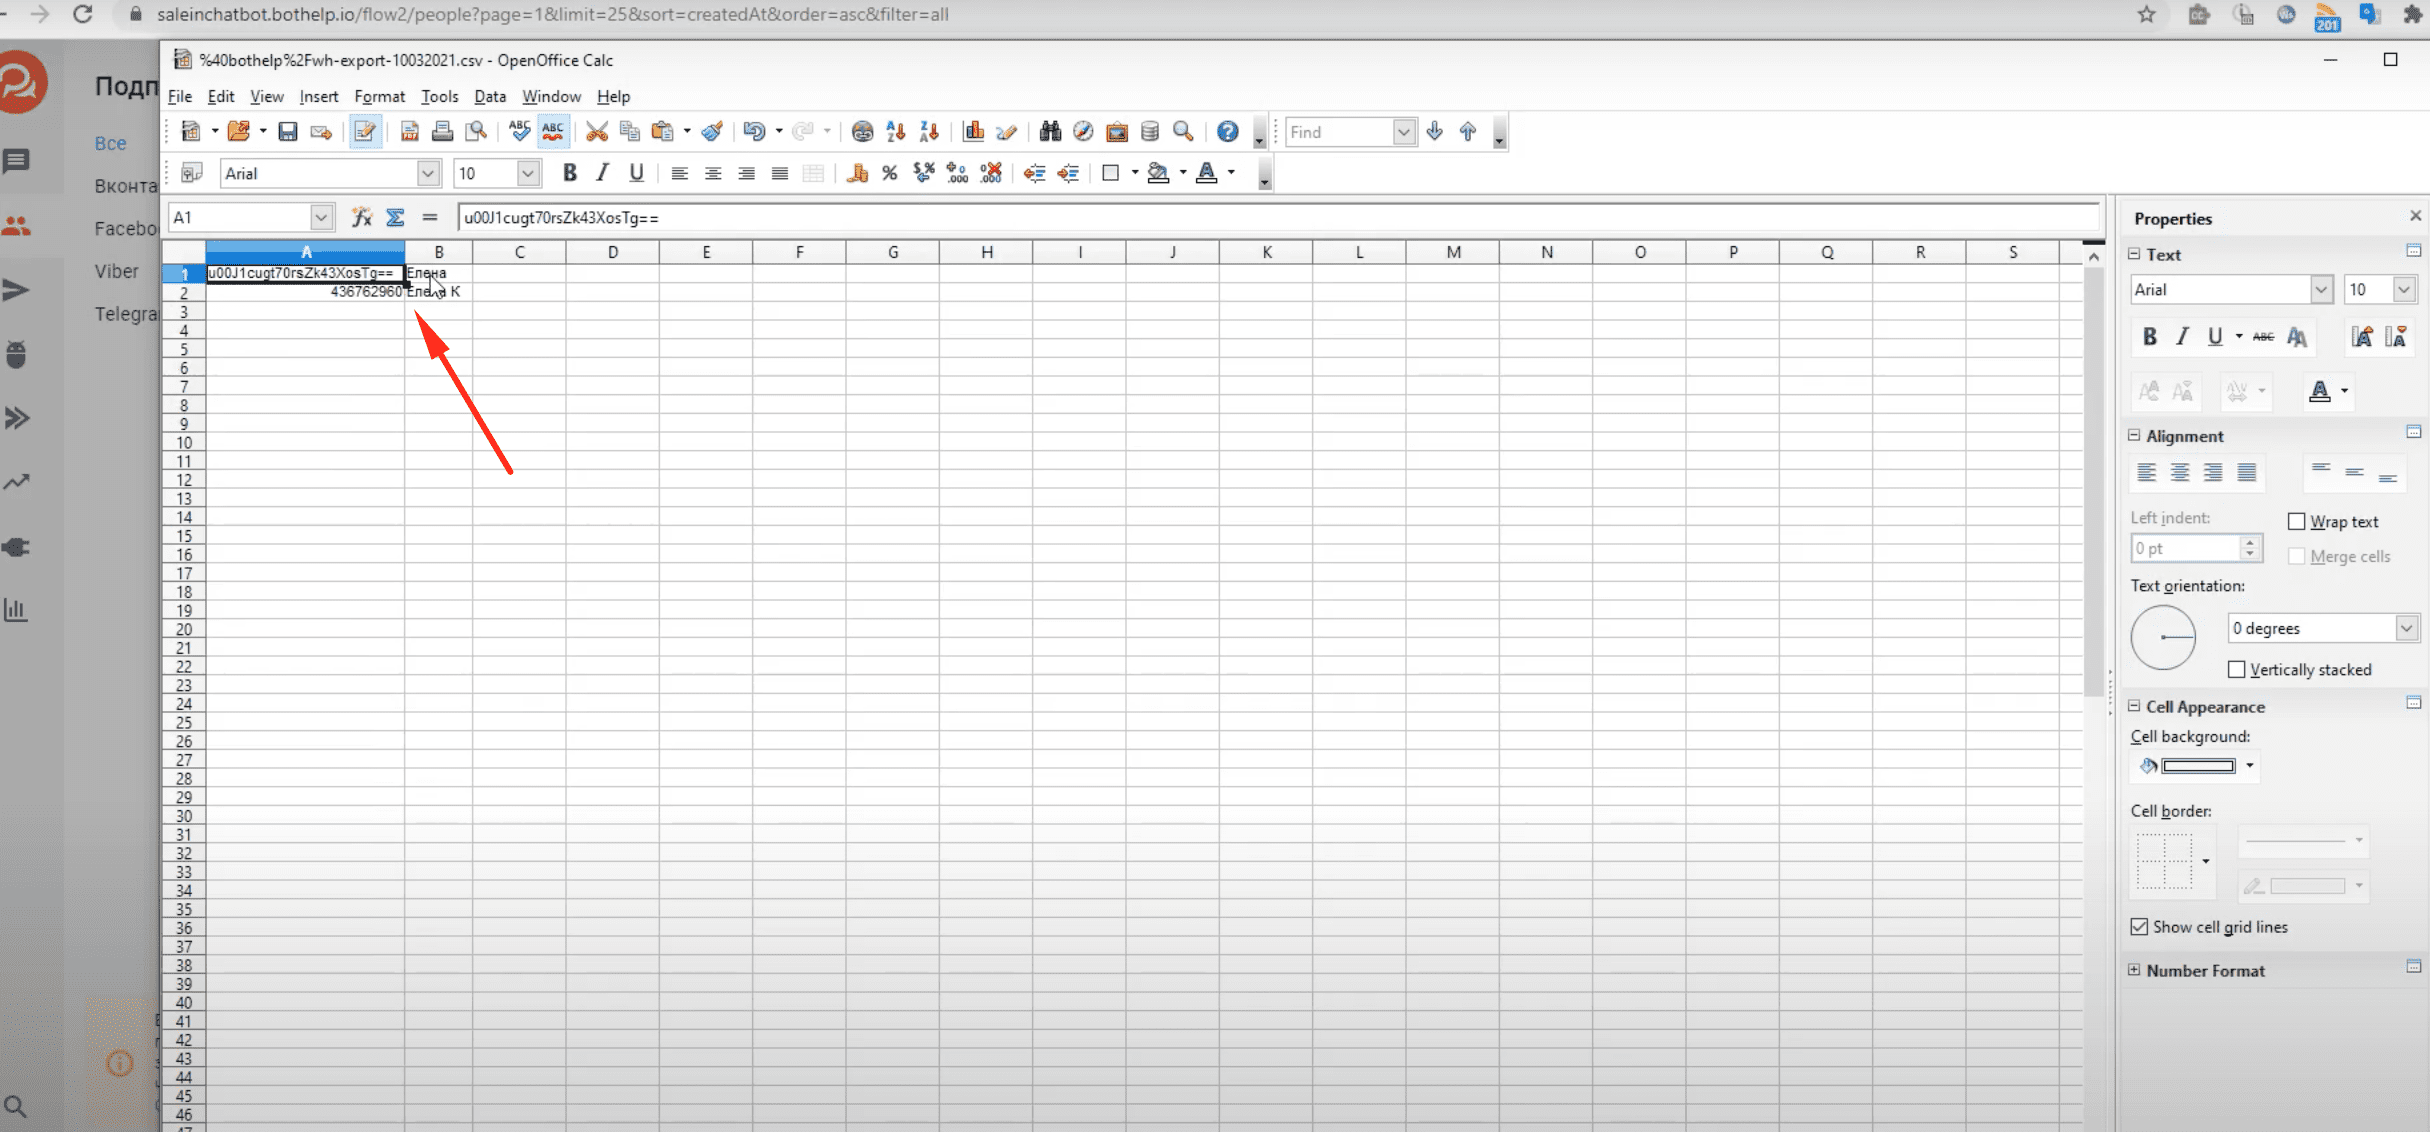Click the cell background color swatch
Image resolution: width=2430 pixels, height=1132 pixels.
[2198, 766]
